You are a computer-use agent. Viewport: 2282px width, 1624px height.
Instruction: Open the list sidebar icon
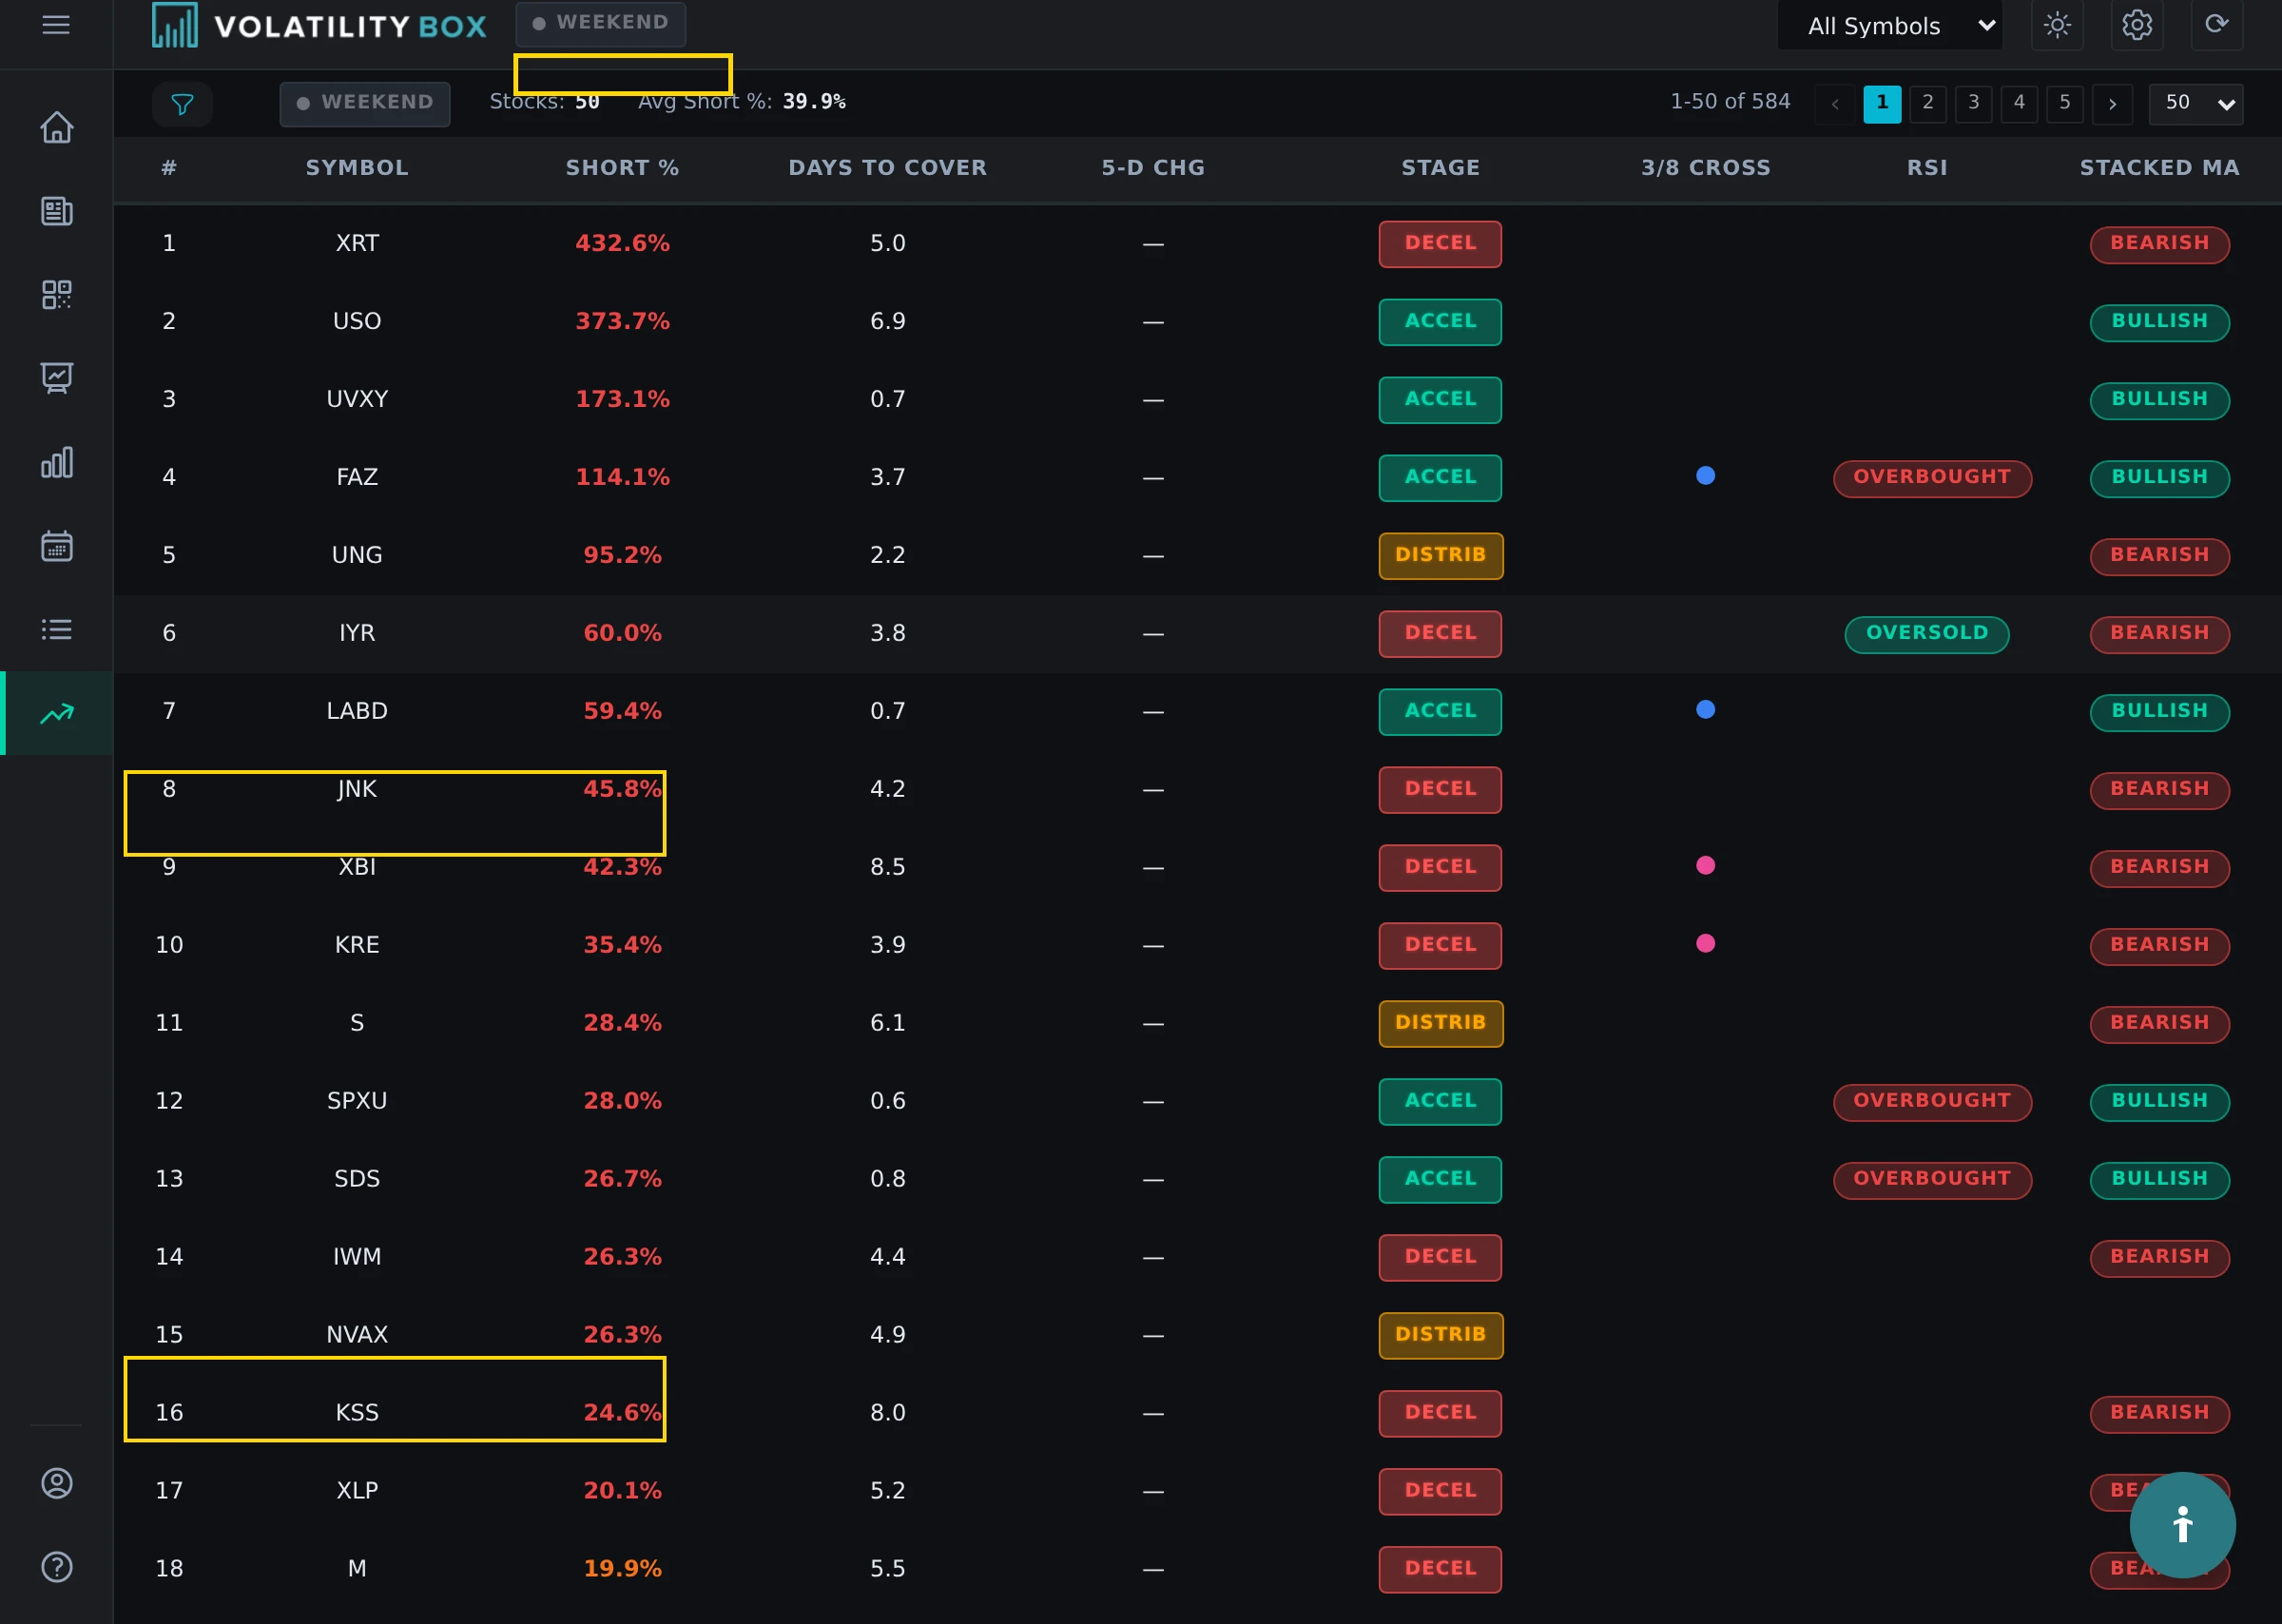point(57,629)
